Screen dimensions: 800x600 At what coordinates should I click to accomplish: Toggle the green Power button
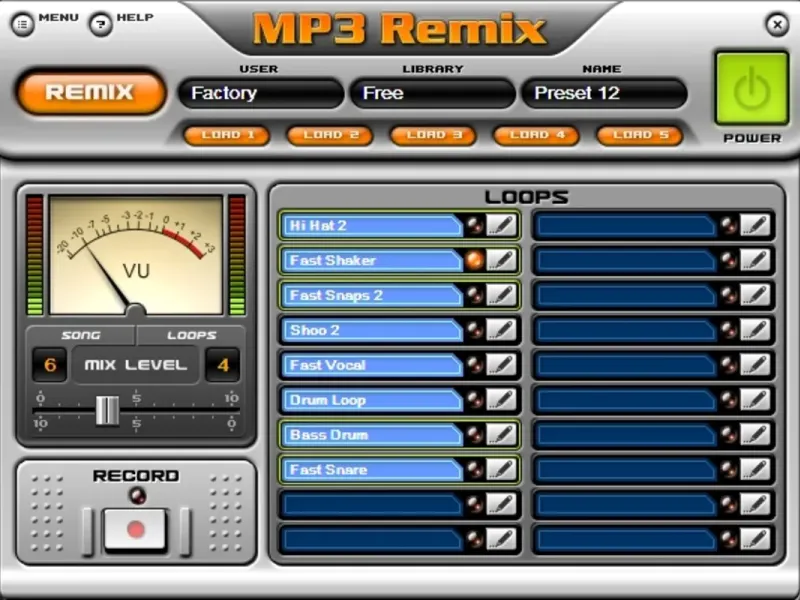coord(752,88)
